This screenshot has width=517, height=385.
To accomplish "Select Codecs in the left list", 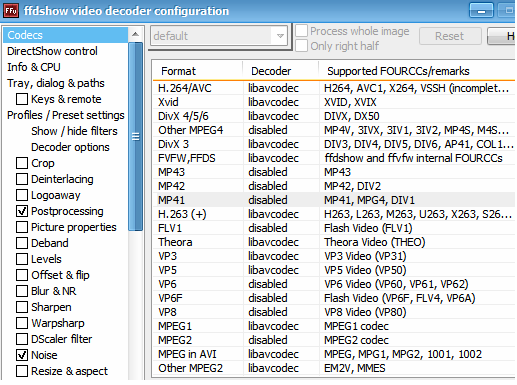I will 65,35.
